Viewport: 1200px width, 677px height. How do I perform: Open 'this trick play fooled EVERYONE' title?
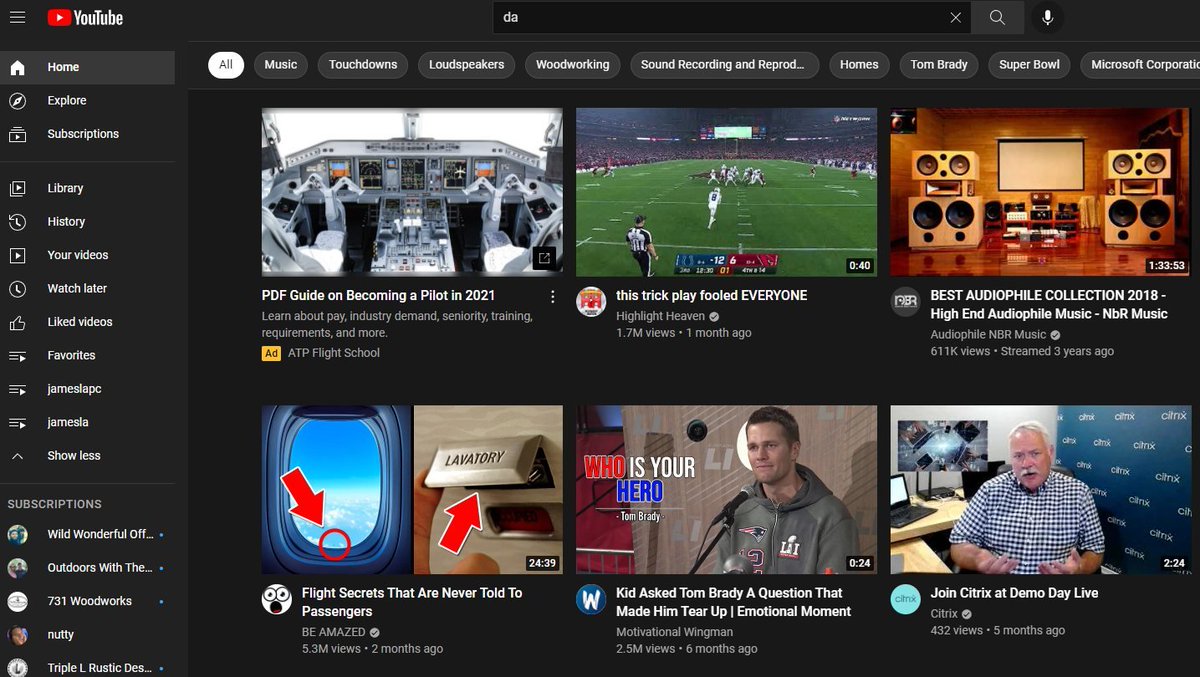[712, 295]
